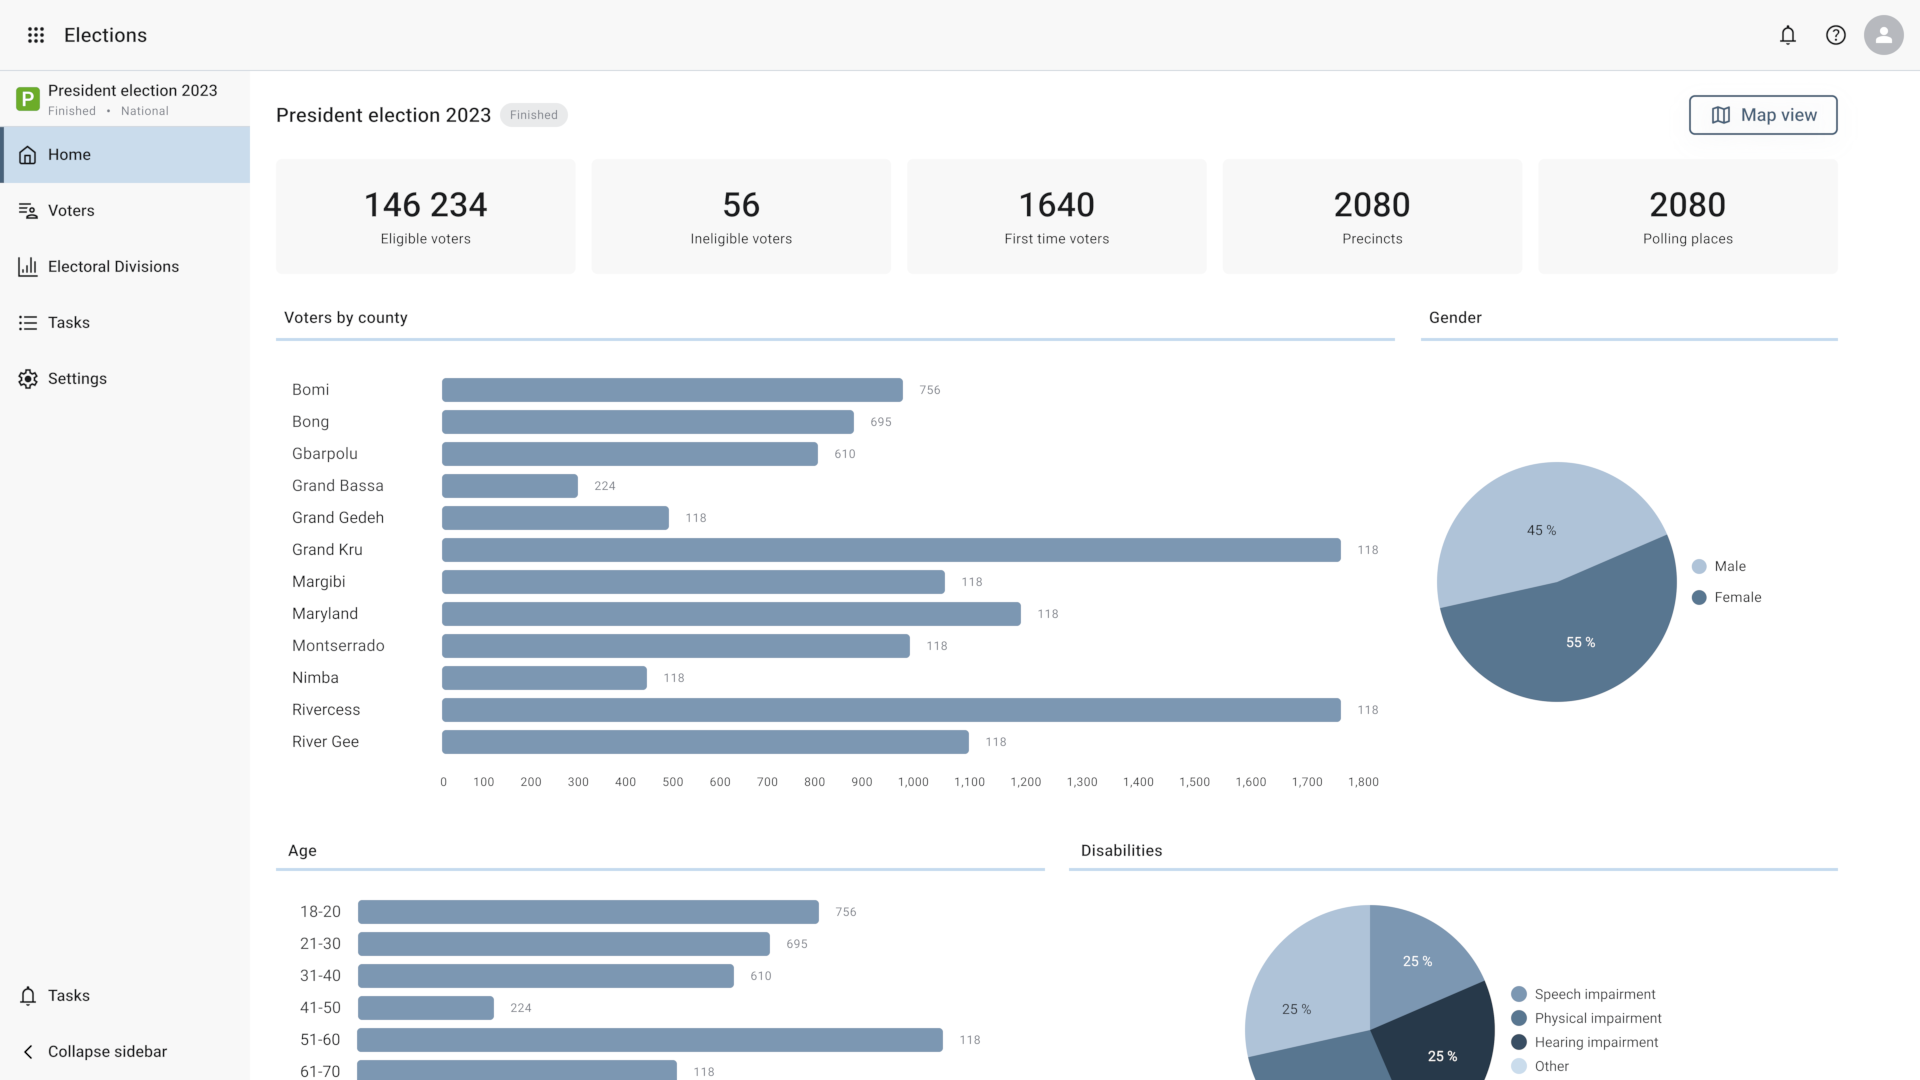Collapse sidebar using the chevron arrow
This screenshot has width=1920, height=1080.
(28, 1052)
